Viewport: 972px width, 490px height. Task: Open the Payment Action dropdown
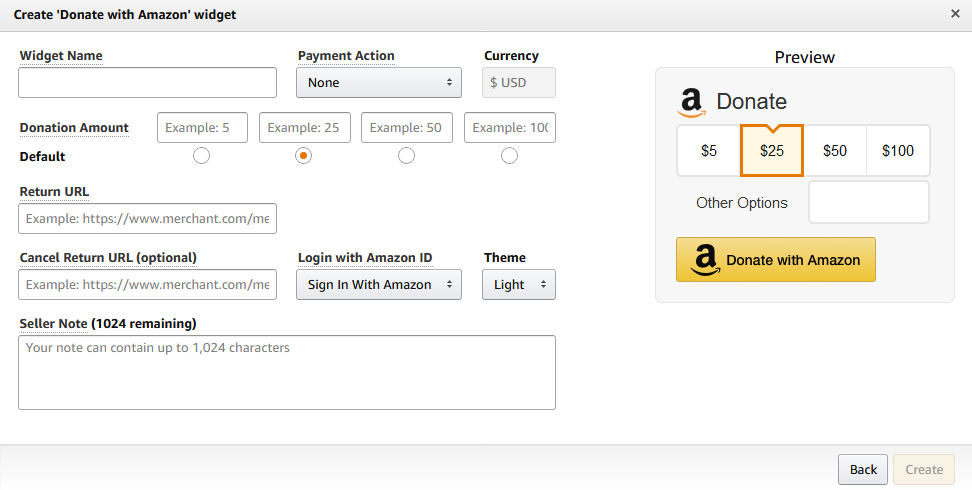[x=378, y=82]
